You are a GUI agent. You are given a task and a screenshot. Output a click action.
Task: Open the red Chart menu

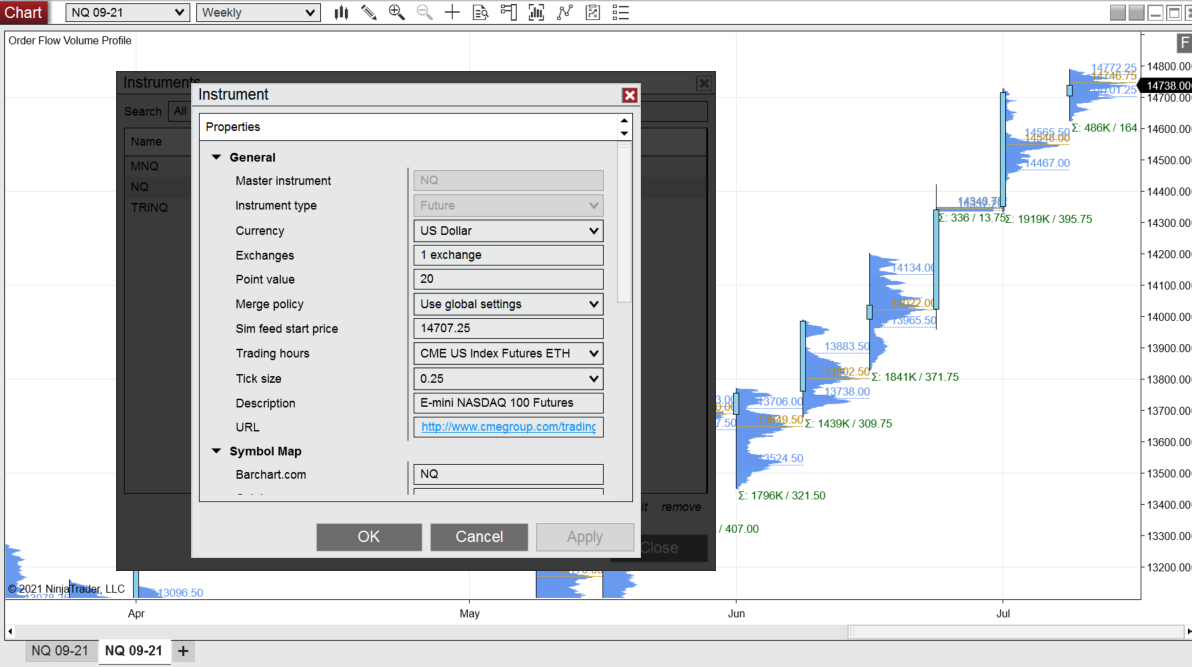[24, 12]
